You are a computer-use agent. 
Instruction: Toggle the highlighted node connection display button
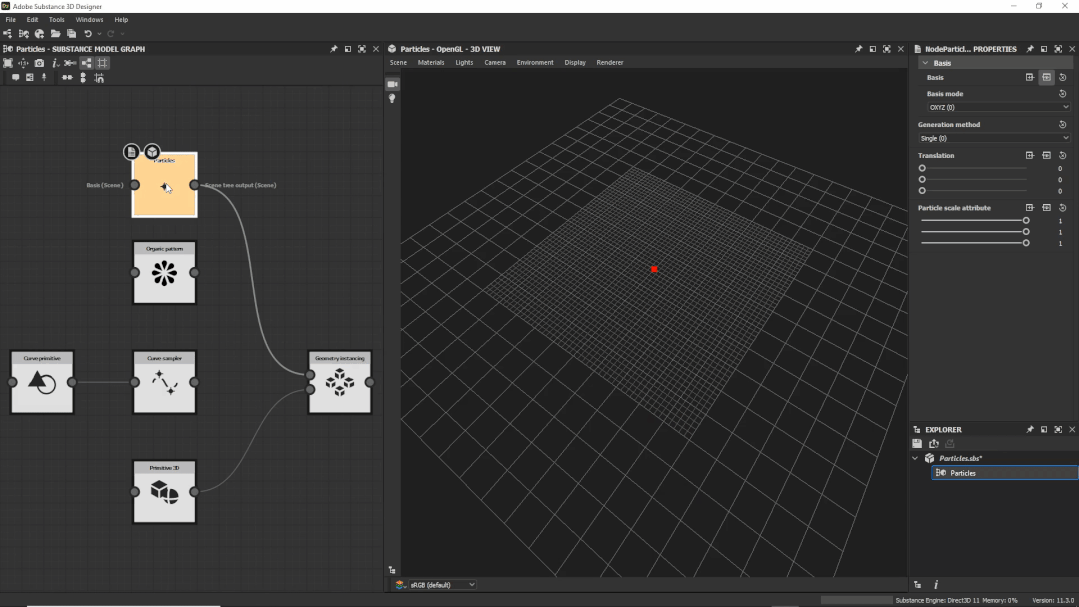pos(87,63)
